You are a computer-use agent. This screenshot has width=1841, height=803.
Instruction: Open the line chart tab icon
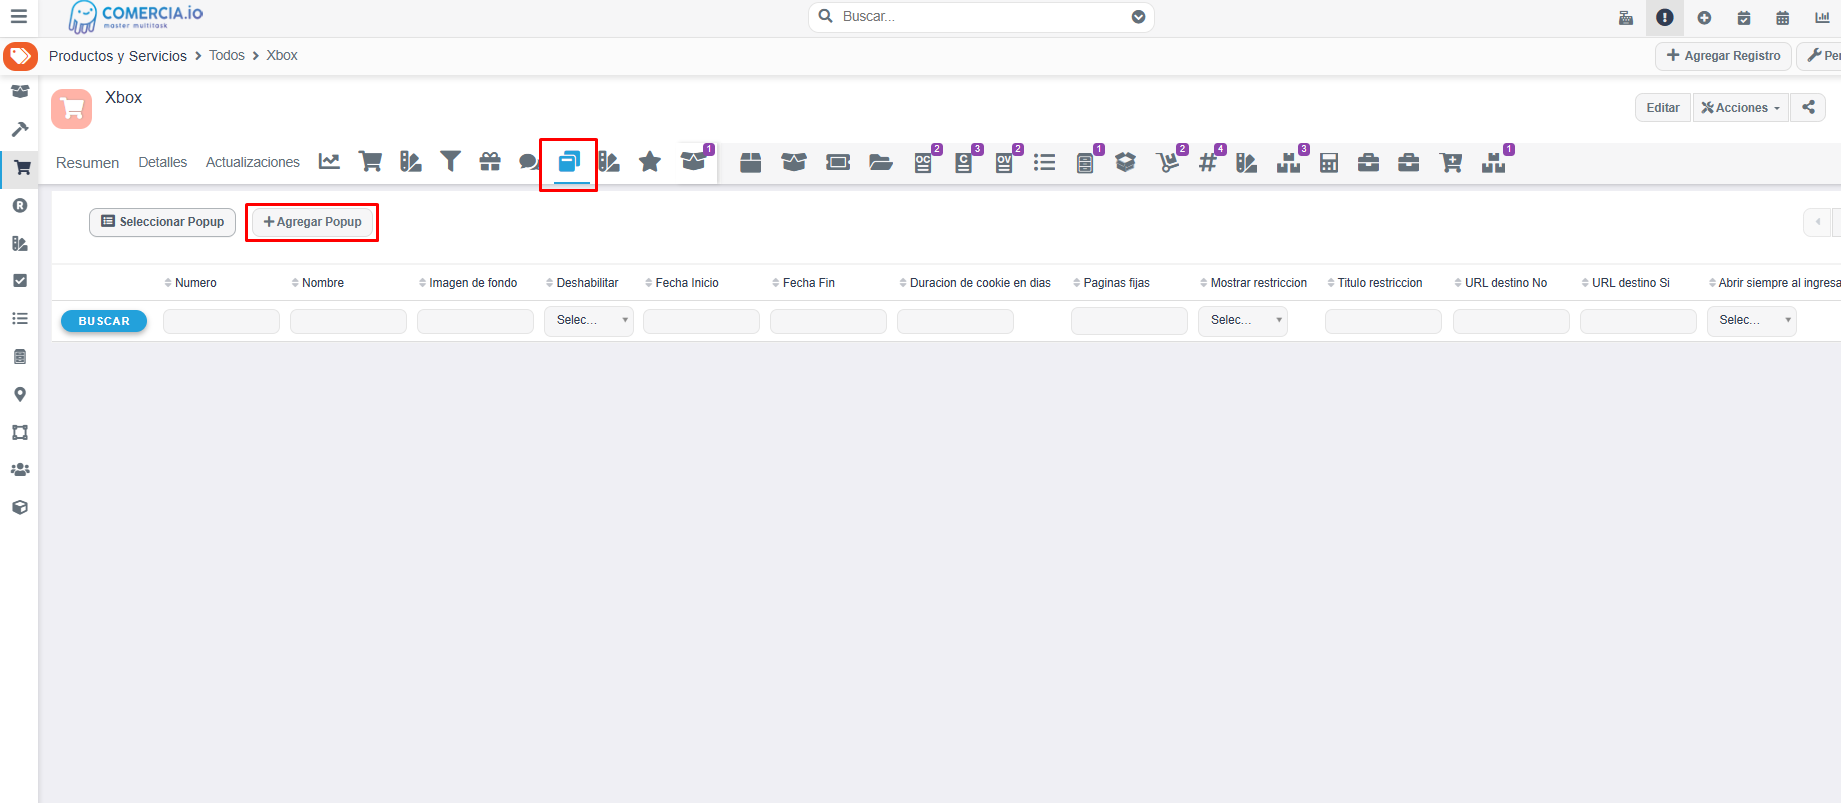[329, 162]
